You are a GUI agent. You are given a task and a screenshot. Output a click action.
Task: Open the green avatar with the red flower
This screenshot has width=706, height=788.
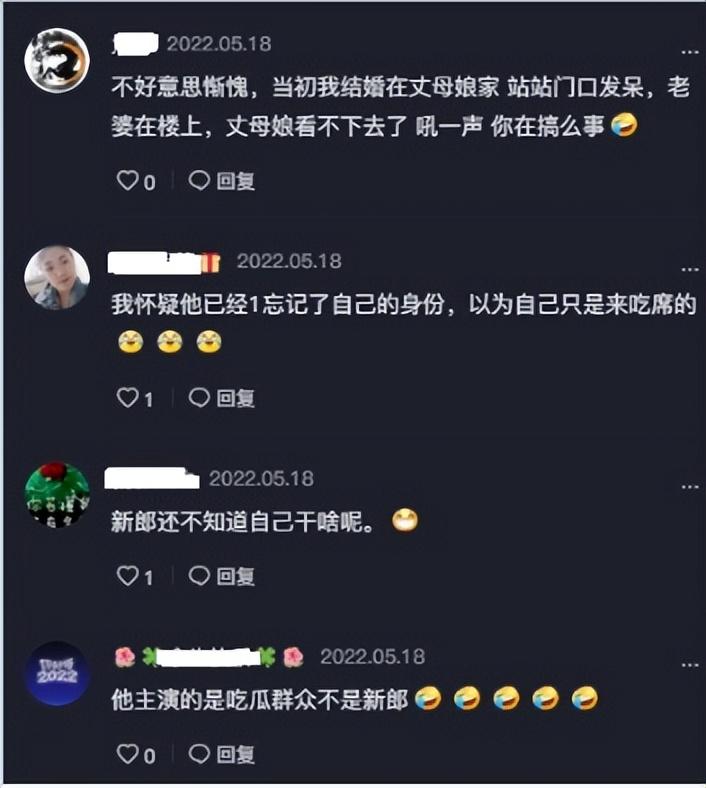point(57,495)
